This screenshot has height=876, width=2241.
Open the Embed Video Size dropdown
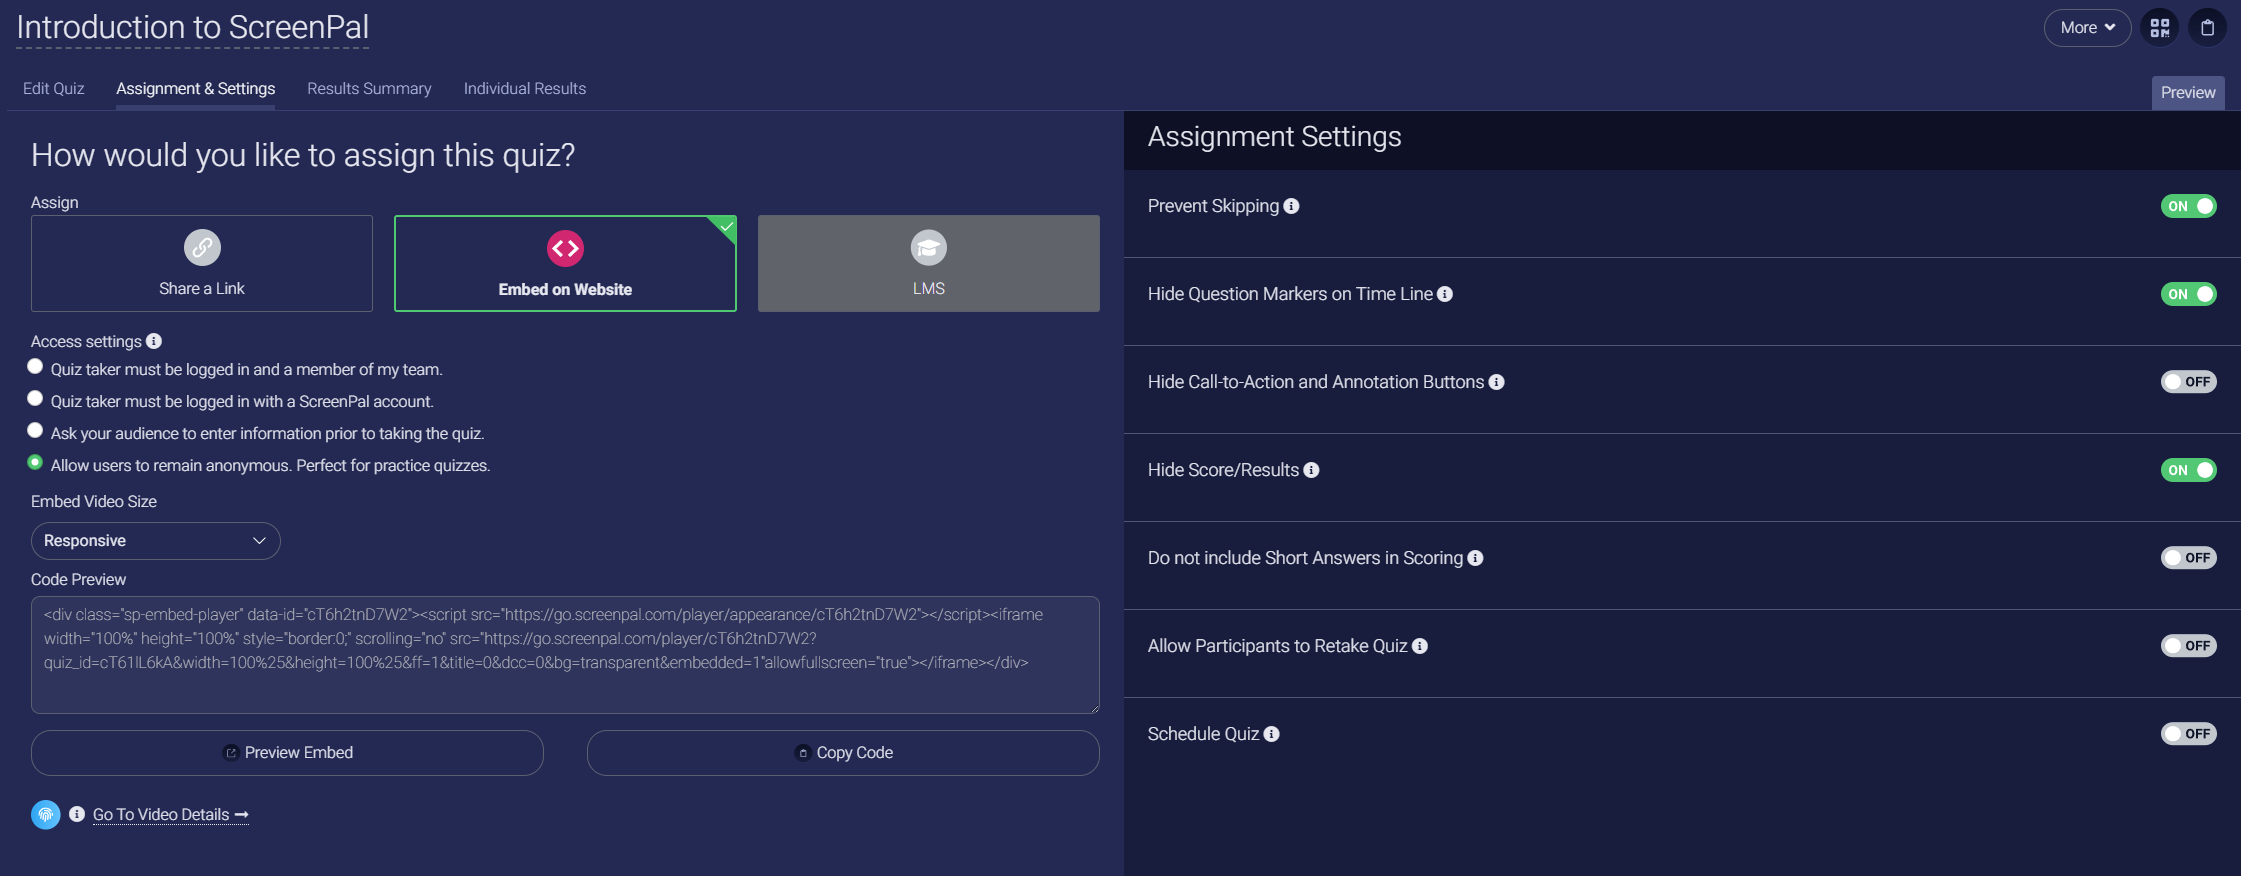(156, 541)
